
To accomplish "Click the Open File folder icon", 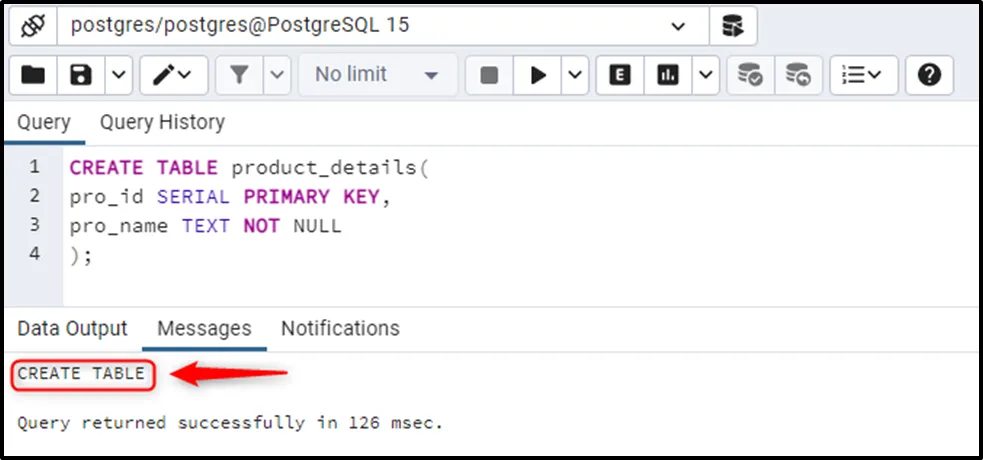I will [33, 74].
